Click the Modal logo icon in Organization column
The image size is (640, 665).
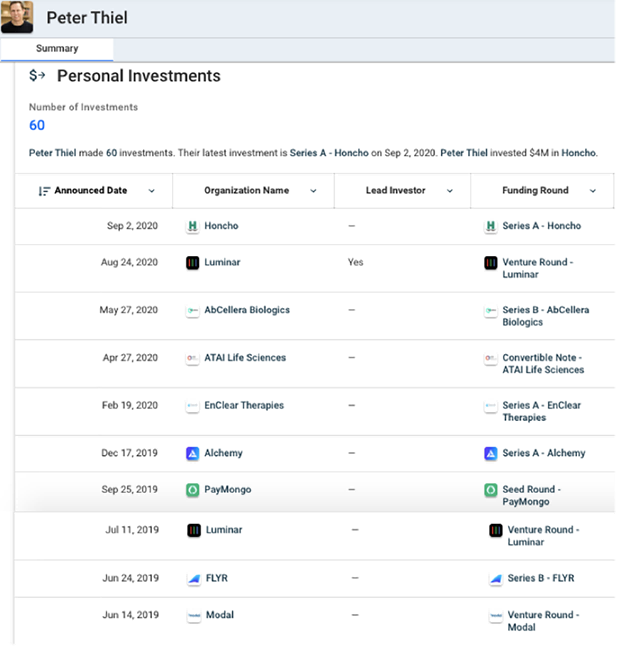pos(194,615)
